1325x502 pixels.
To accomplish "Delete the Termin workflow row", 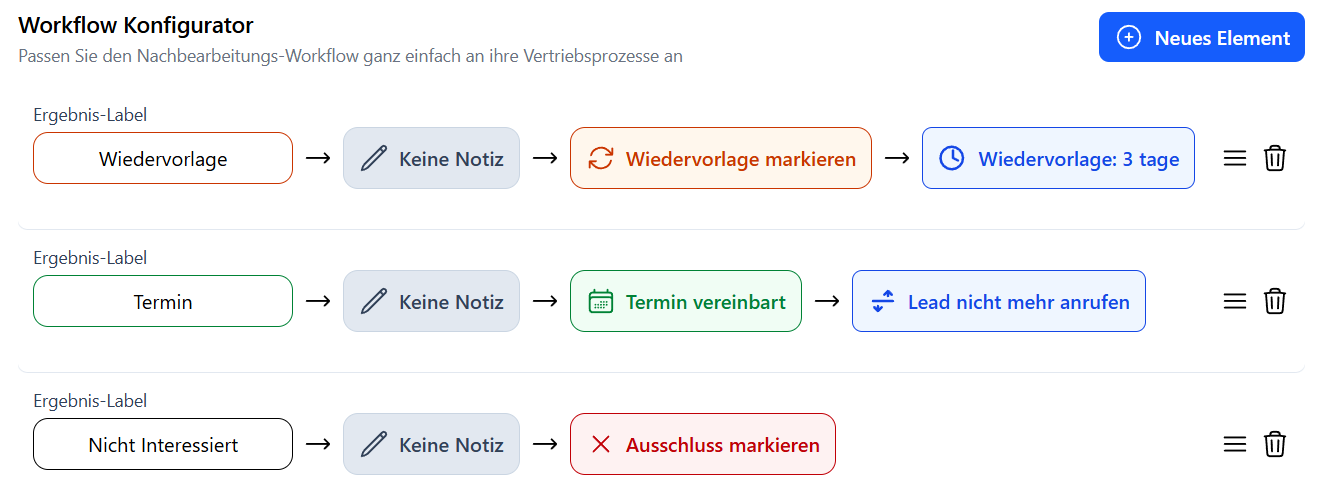I will 1275,301.
